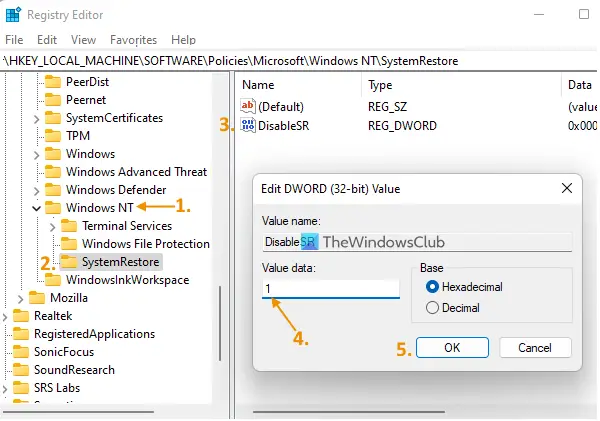The width and height of the screenshot is (600, 421).
Task: Click the Windows File Protection folder icon
Action: [69, 243]
